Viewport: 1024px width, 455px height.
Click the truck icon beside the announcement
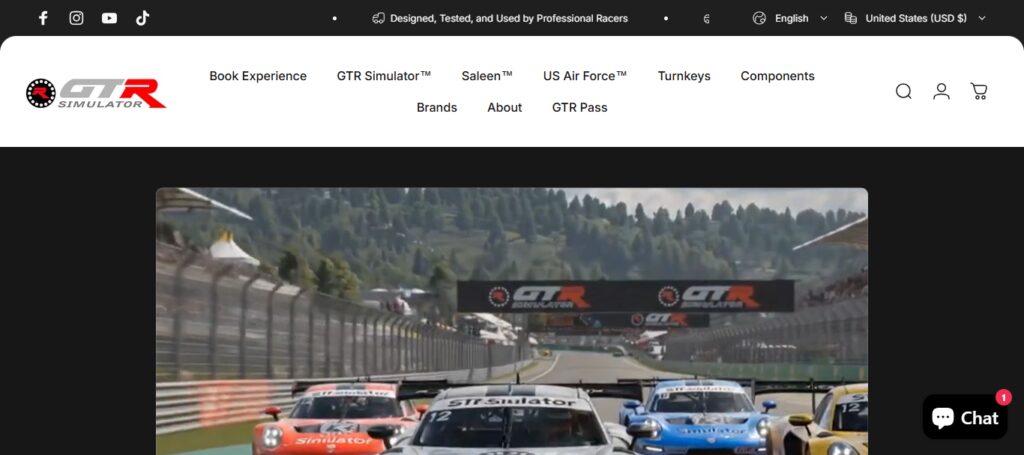pyautogui.click(x=378, y=18)
